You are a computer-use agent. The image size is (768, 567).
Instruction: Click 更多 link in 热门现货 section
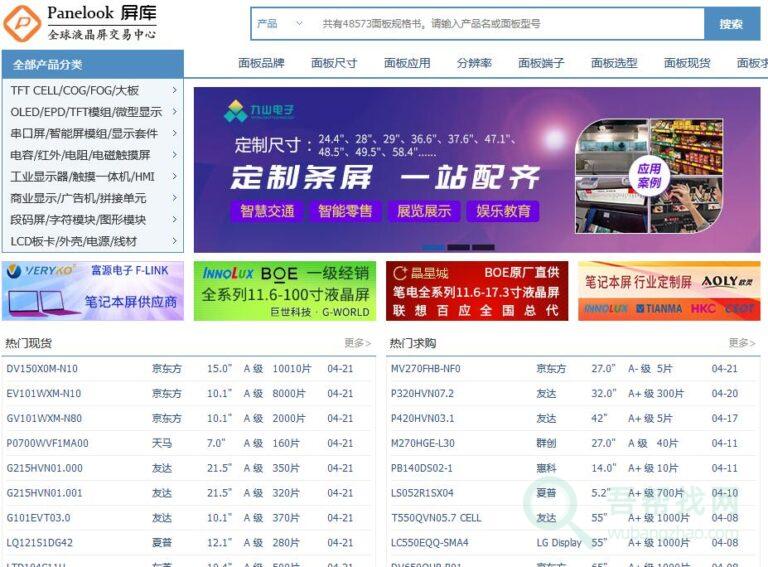(x=357, y=343)
